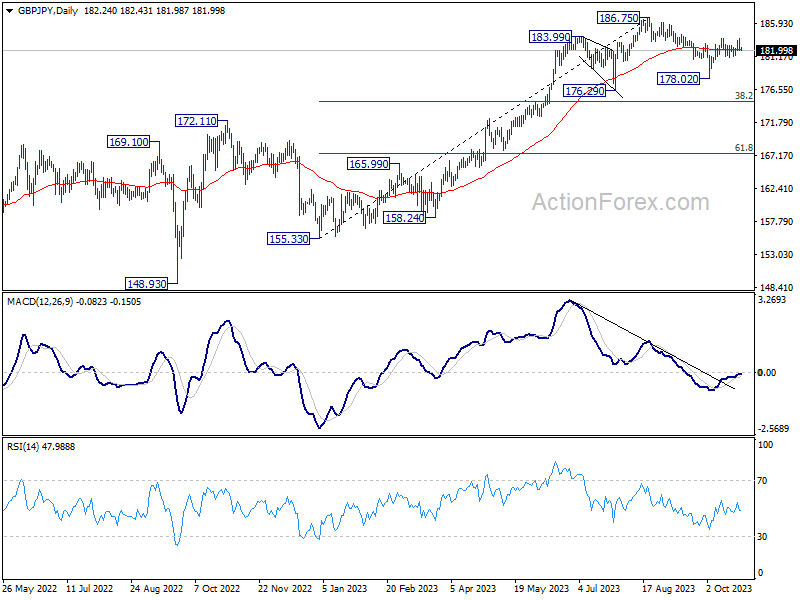
Task: Click the 5 Jan 2023 date label
Action: tap(344, 588)
